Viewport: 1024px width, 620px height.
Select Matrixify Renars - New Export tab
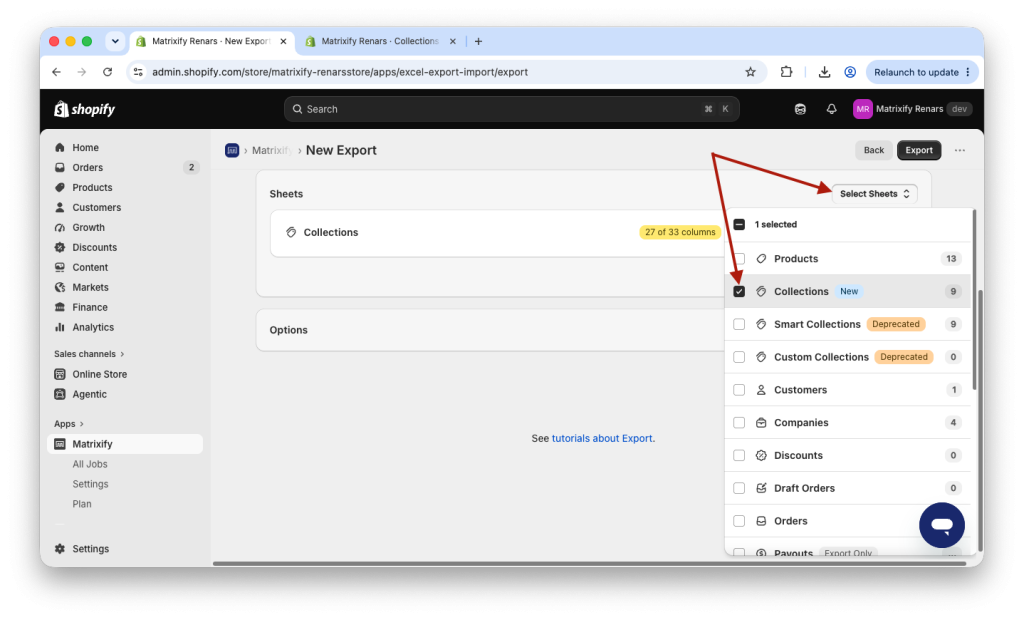click(x=211, y=41)
